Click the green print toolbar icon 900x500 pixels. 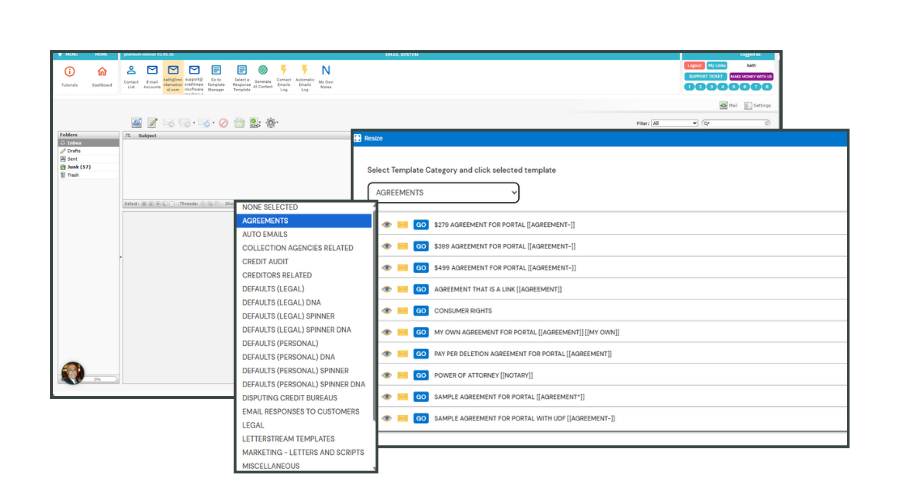click(x=239, y=123)
